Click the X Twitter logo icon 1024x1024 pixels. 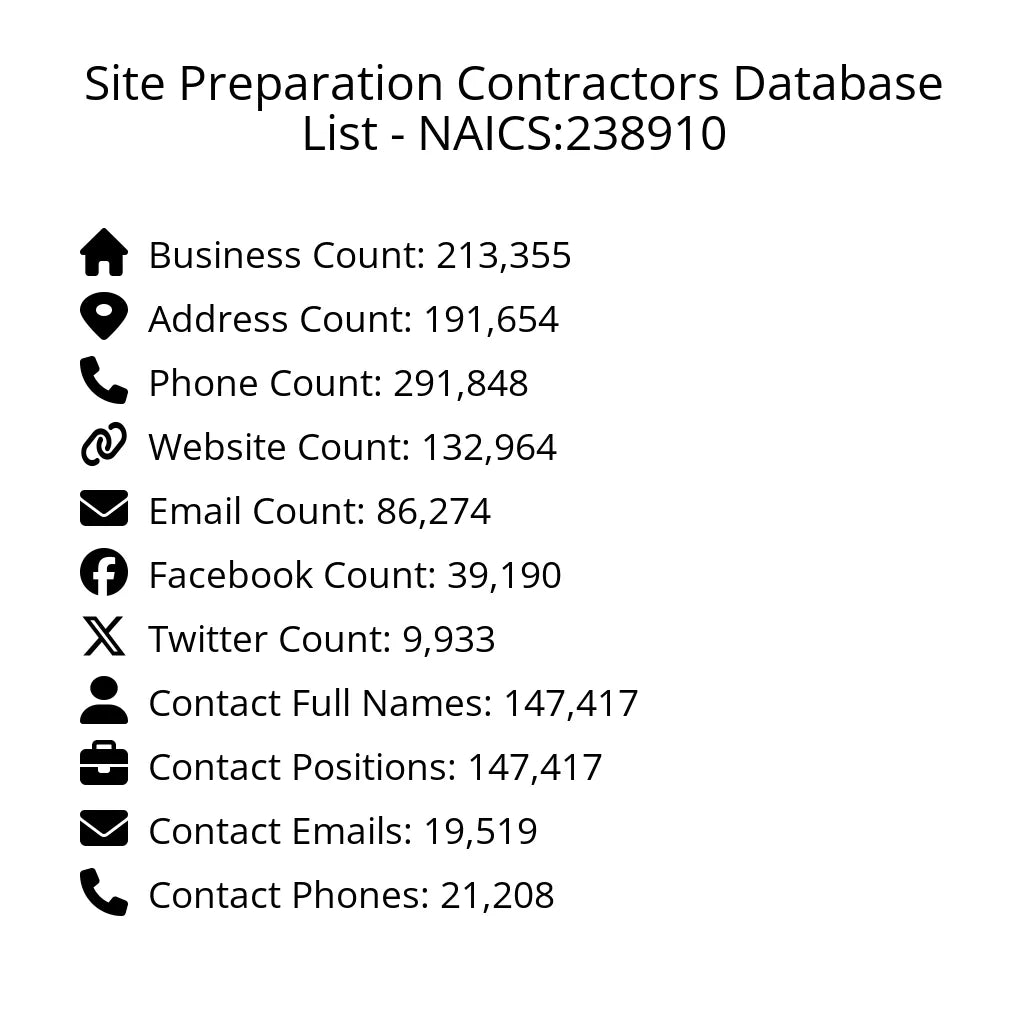click(104, 637)
